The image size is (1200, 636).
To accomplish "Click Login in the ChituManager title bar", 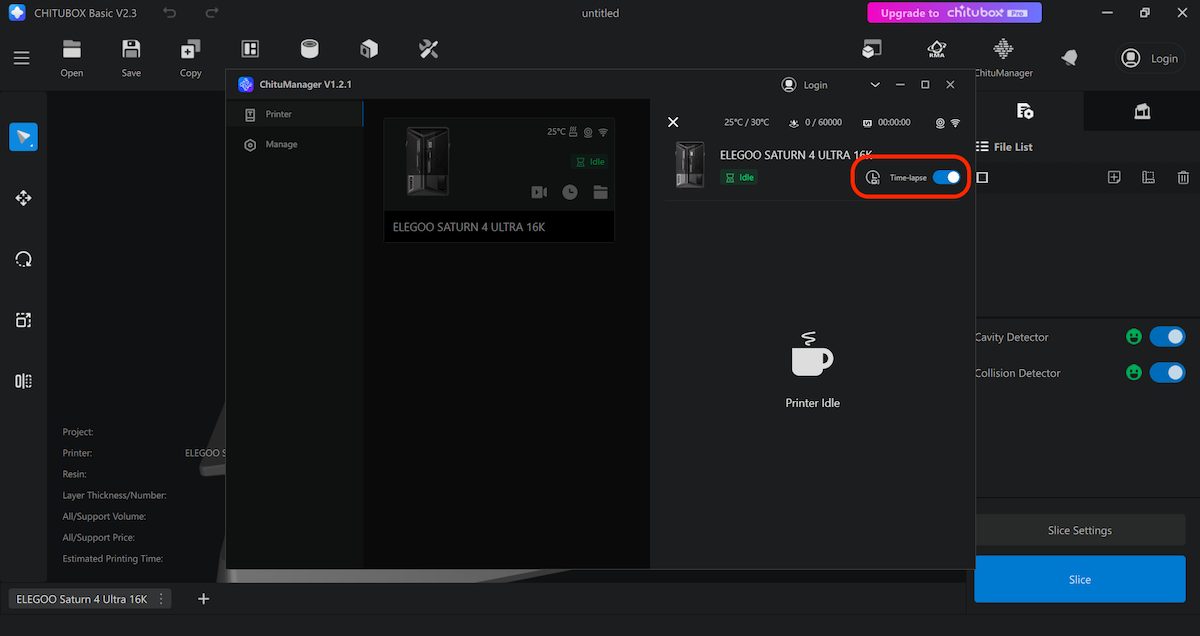I will point(805,85).
